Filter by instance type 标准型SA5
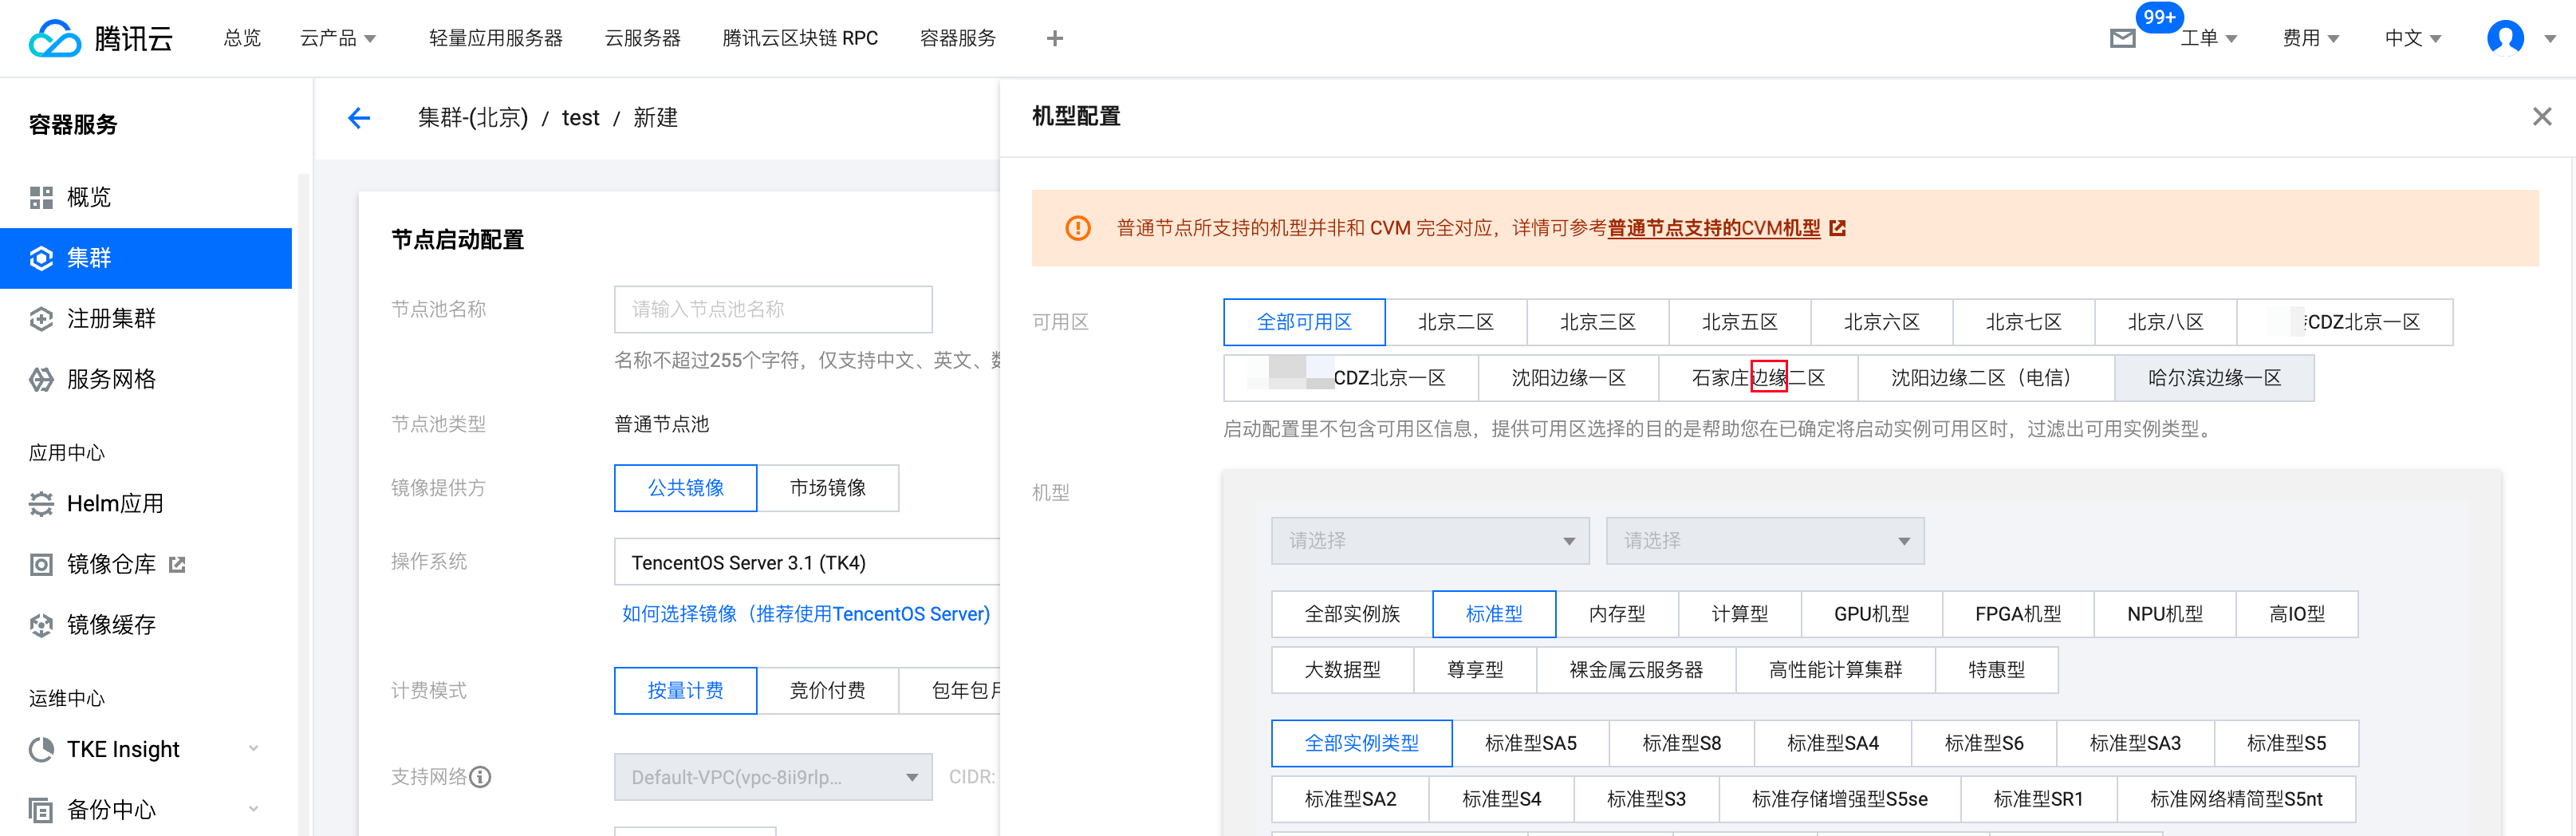The width and height of the screenshot is (2576, 836). coord(1530,744)
